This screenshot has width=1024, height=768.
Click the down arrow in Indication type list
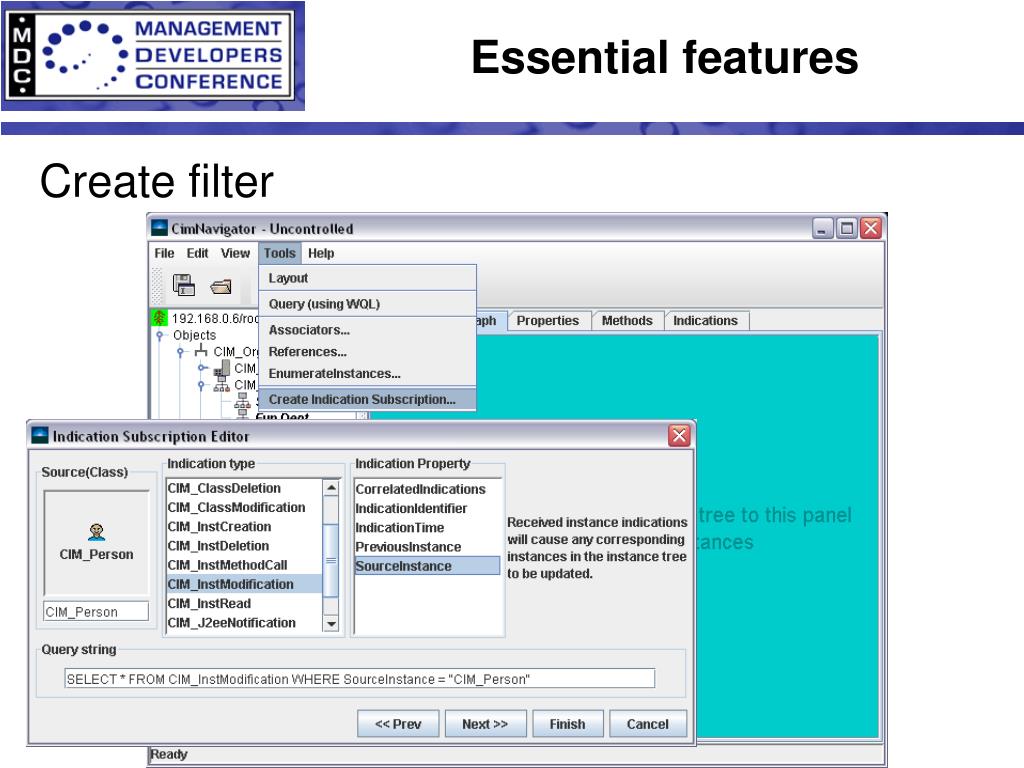[331, 624]
